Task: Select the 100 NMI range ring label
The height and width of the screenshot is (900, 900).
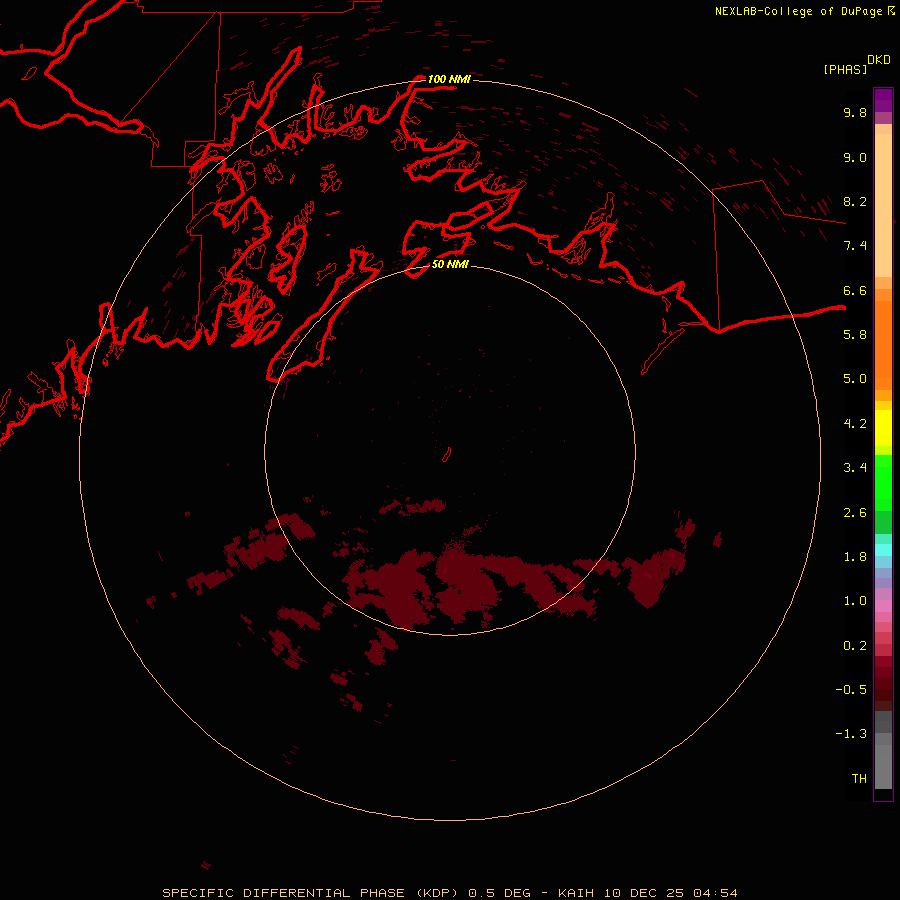Action: pos(449,79)
